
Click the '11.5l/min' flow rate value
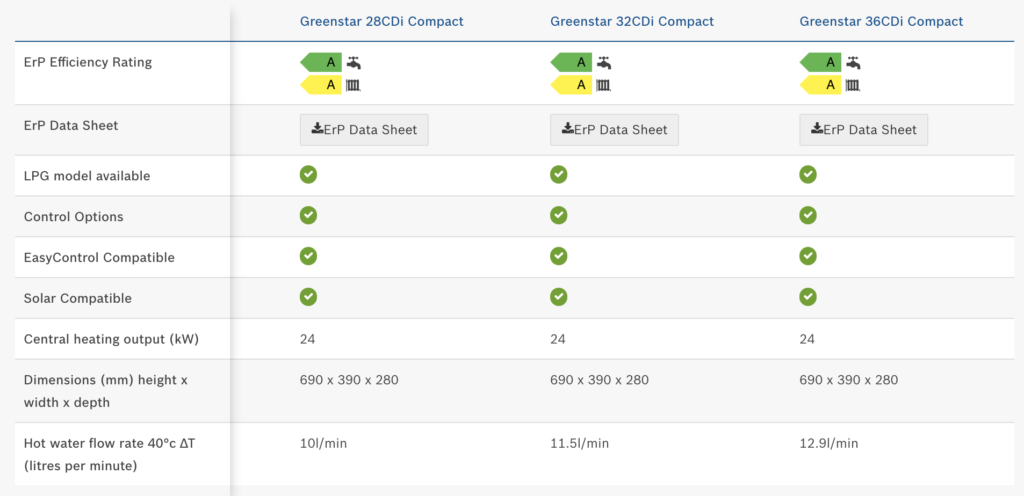point(579,444)
